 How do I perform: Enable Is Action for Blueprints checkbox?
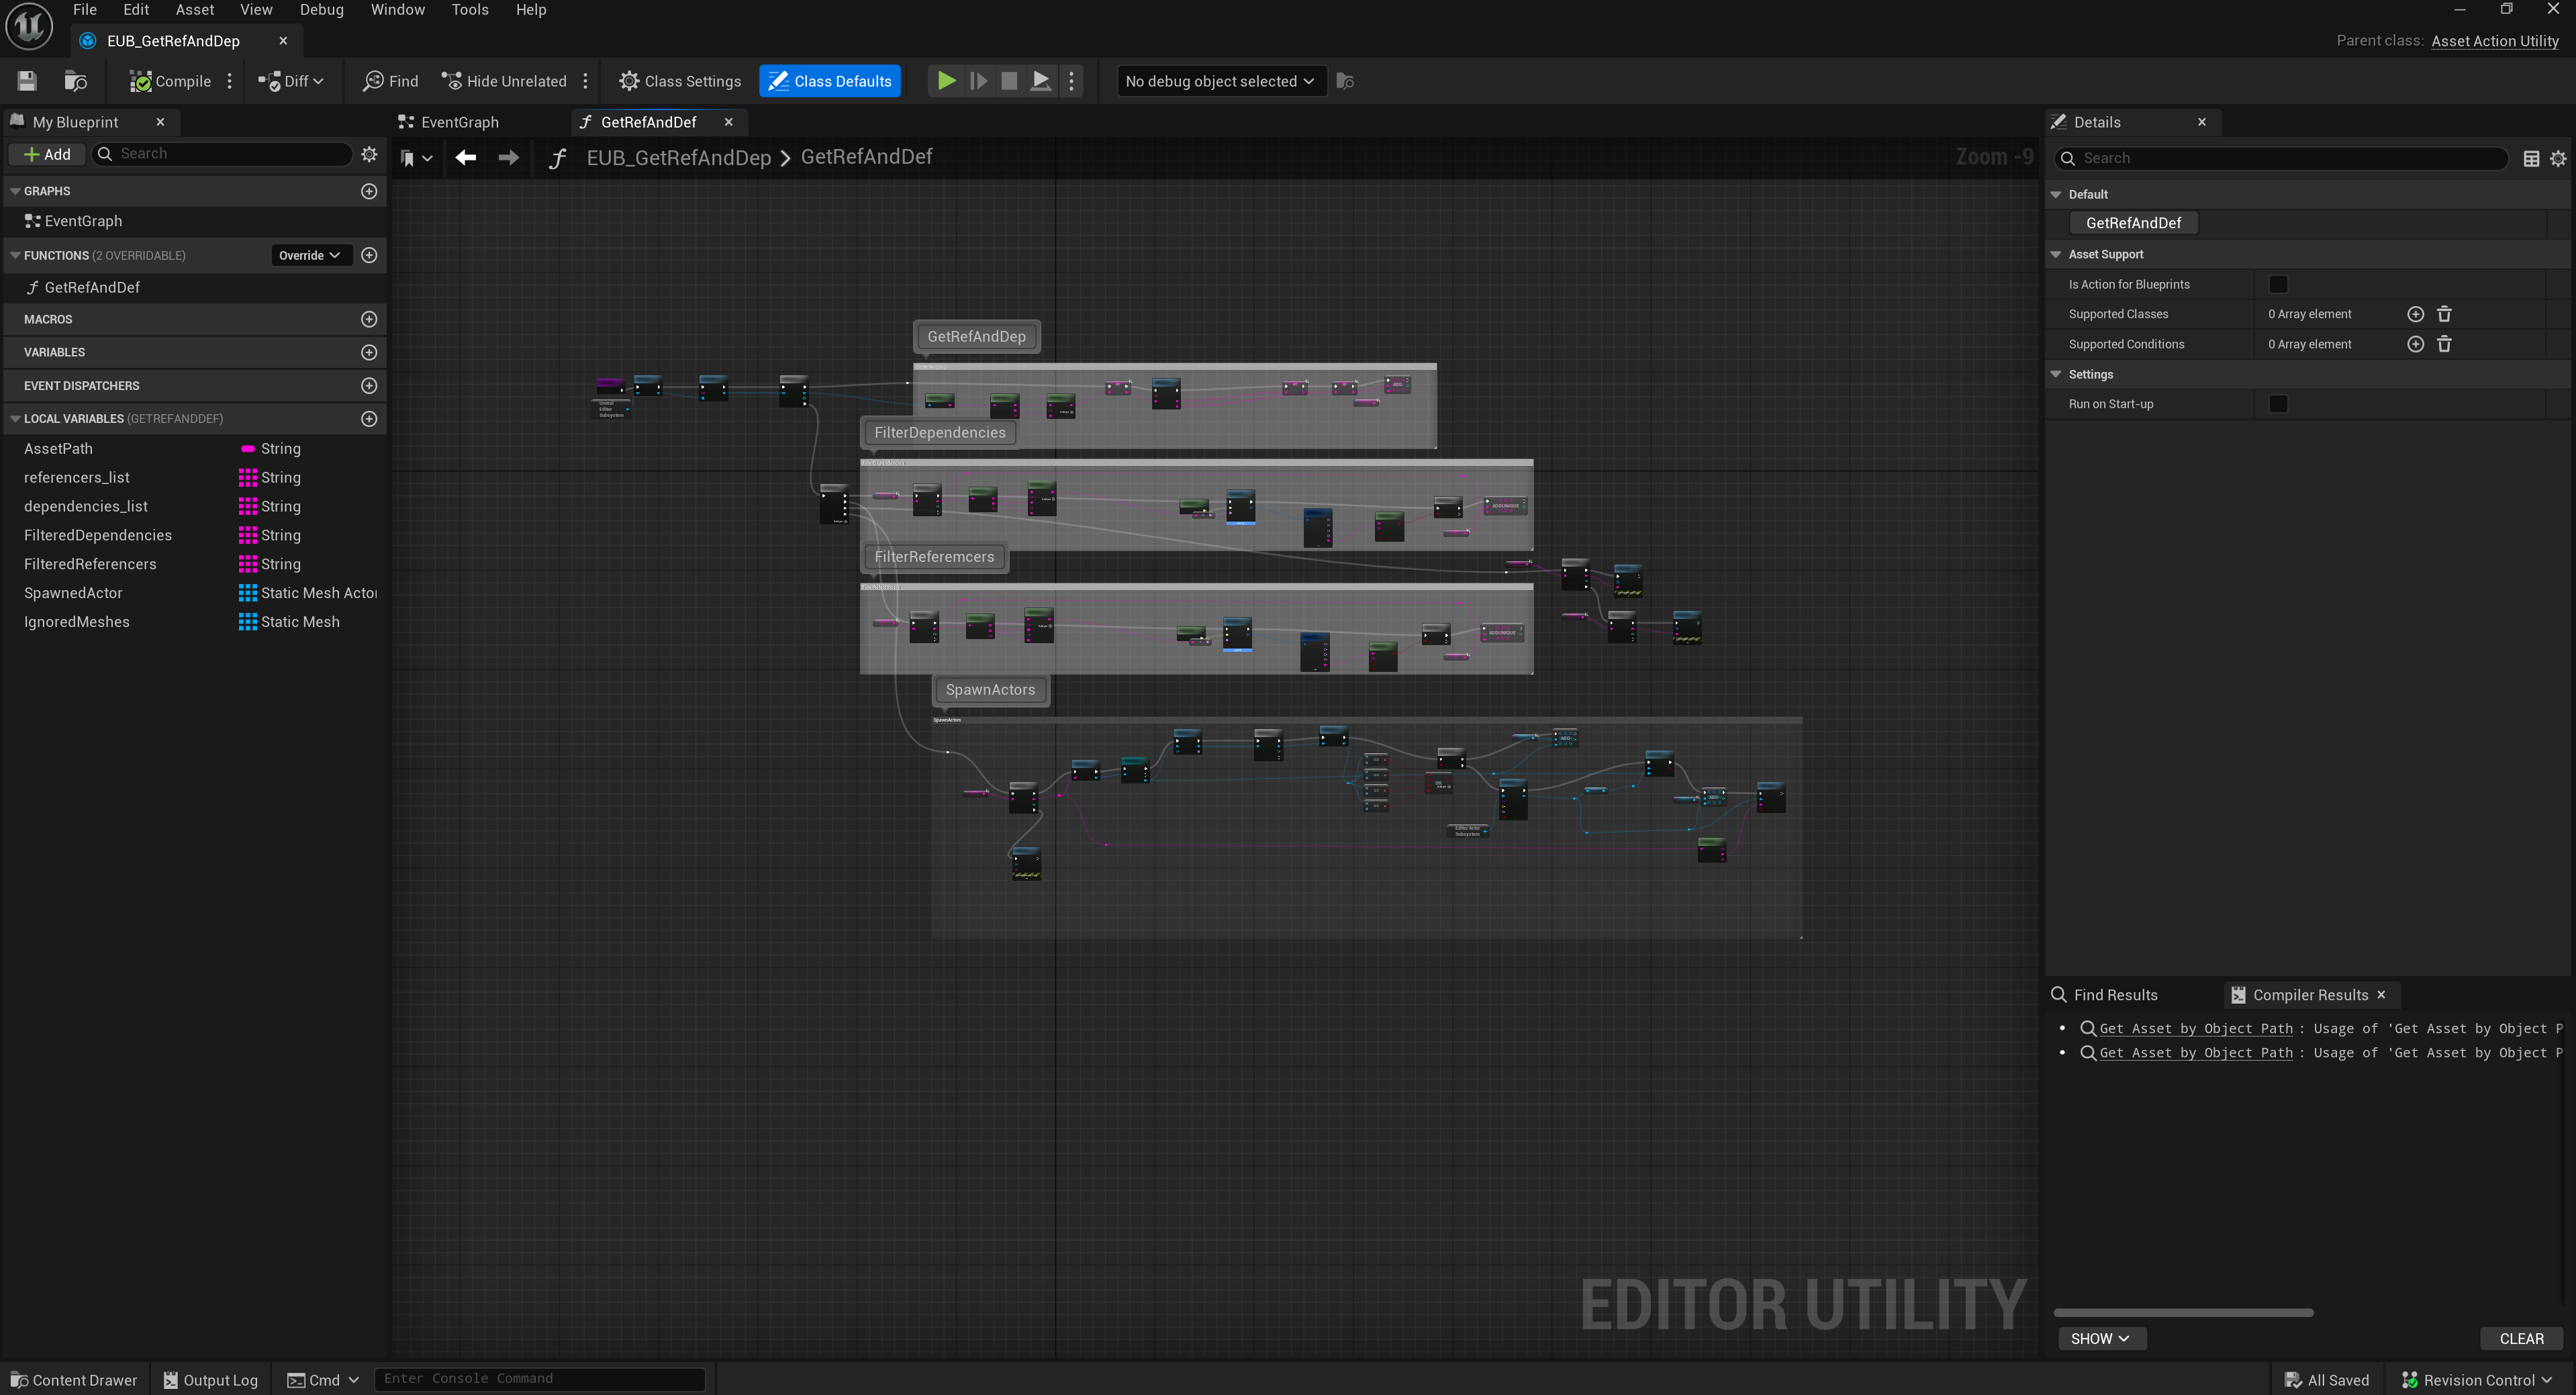(x=2278, y=284)
